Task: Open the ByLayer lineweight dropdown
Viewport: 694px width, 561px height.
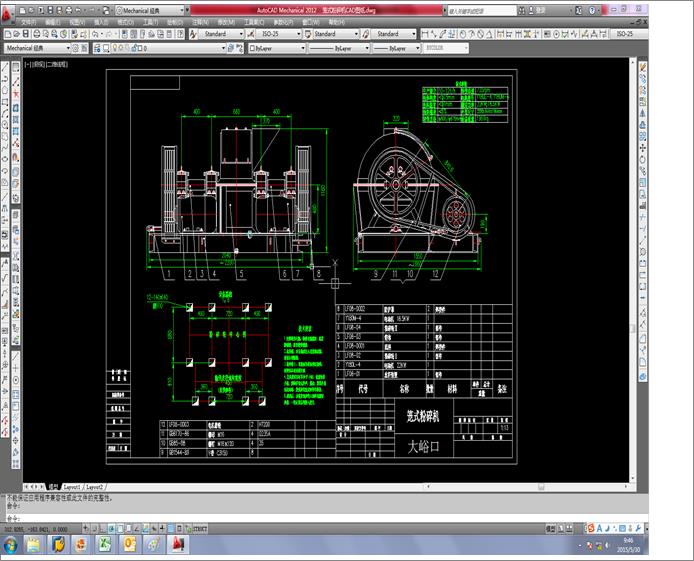Action: coord(396,48)
